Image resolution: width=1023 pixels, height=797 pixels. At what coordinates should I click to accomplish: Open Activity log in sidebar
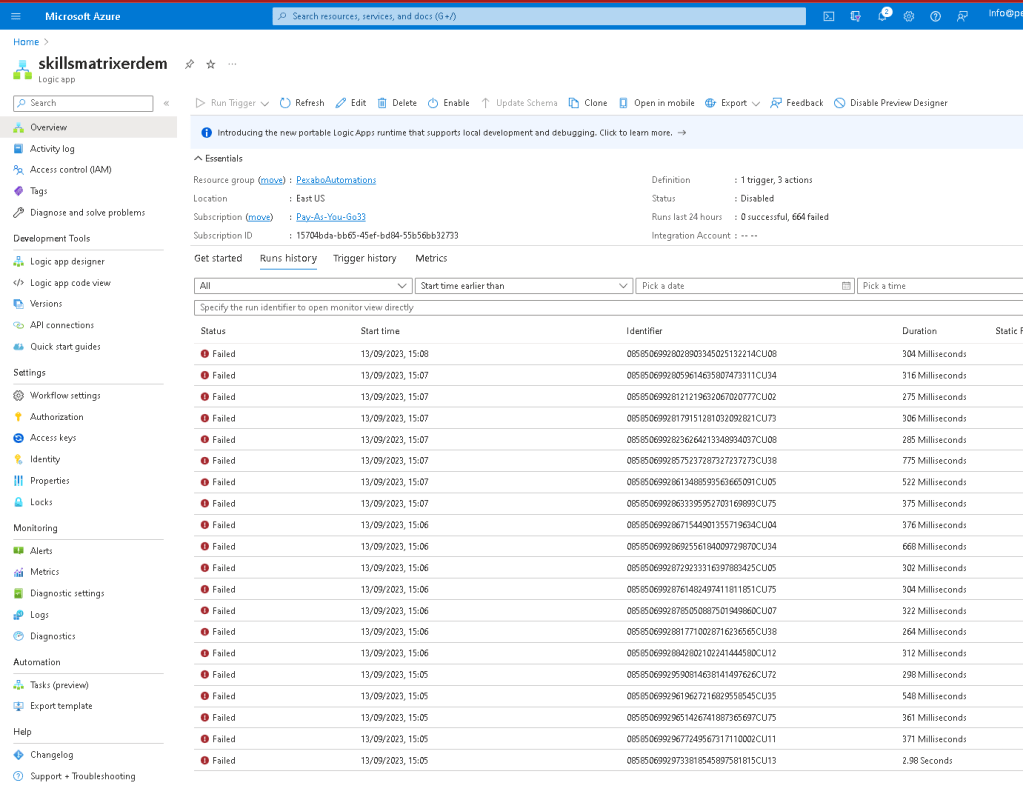tap(52, 149)
